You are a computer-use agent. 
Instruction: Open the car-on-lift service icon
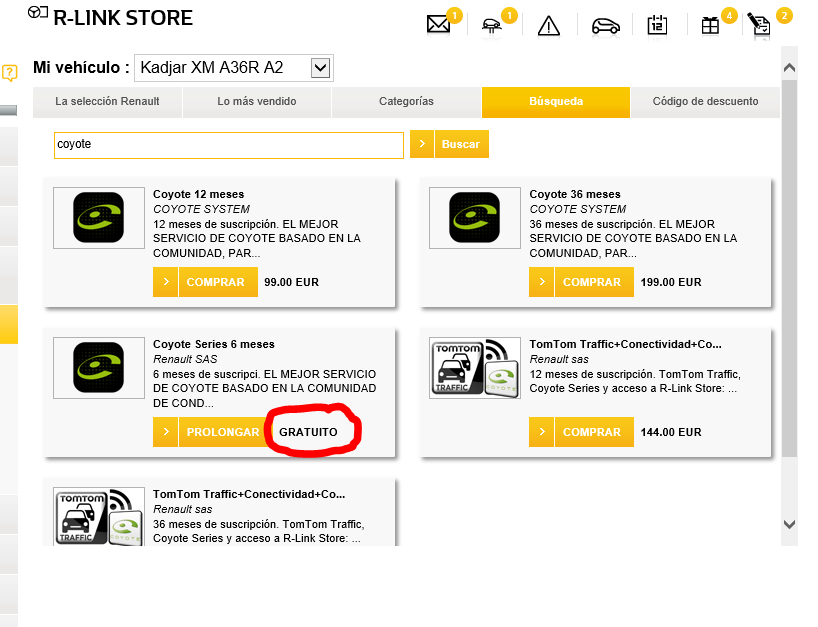[x=492, y=25]
